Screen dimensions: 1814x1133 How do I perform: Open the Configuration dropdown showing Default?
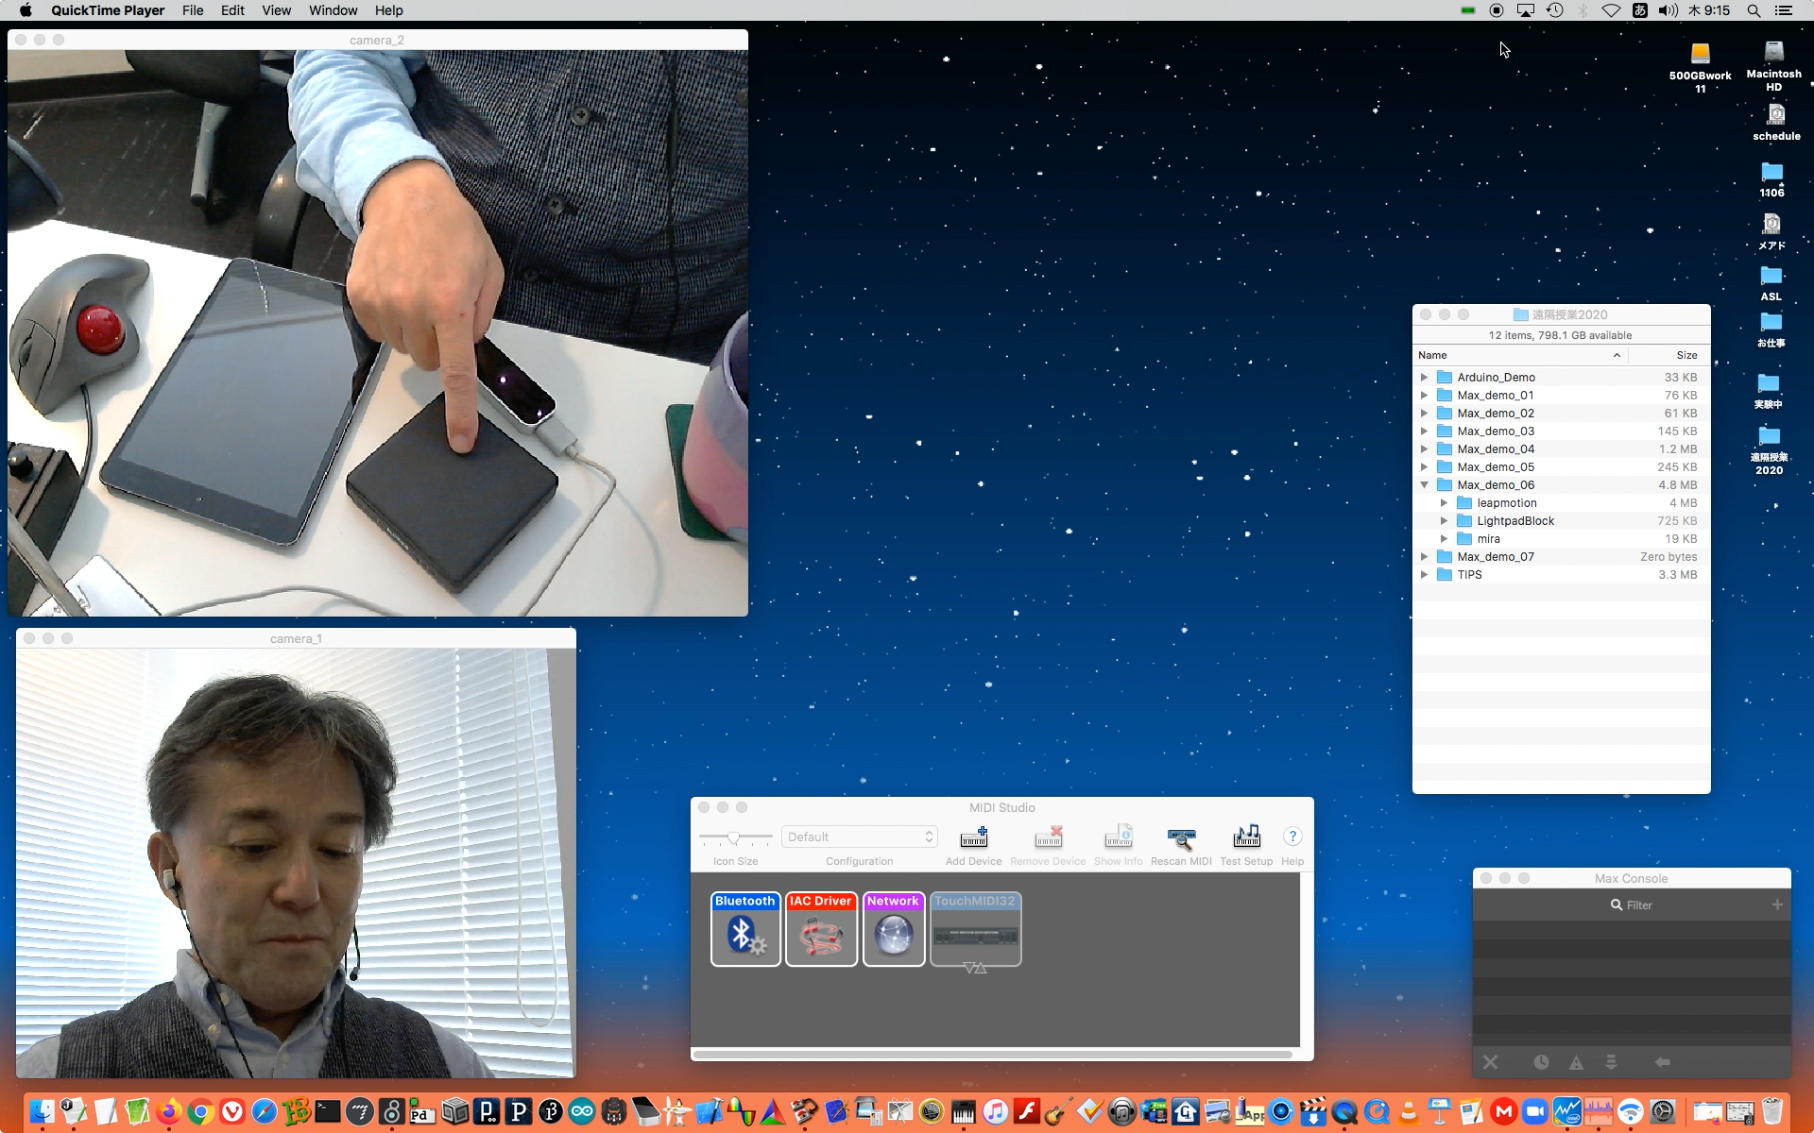click(x=859, y=837)
